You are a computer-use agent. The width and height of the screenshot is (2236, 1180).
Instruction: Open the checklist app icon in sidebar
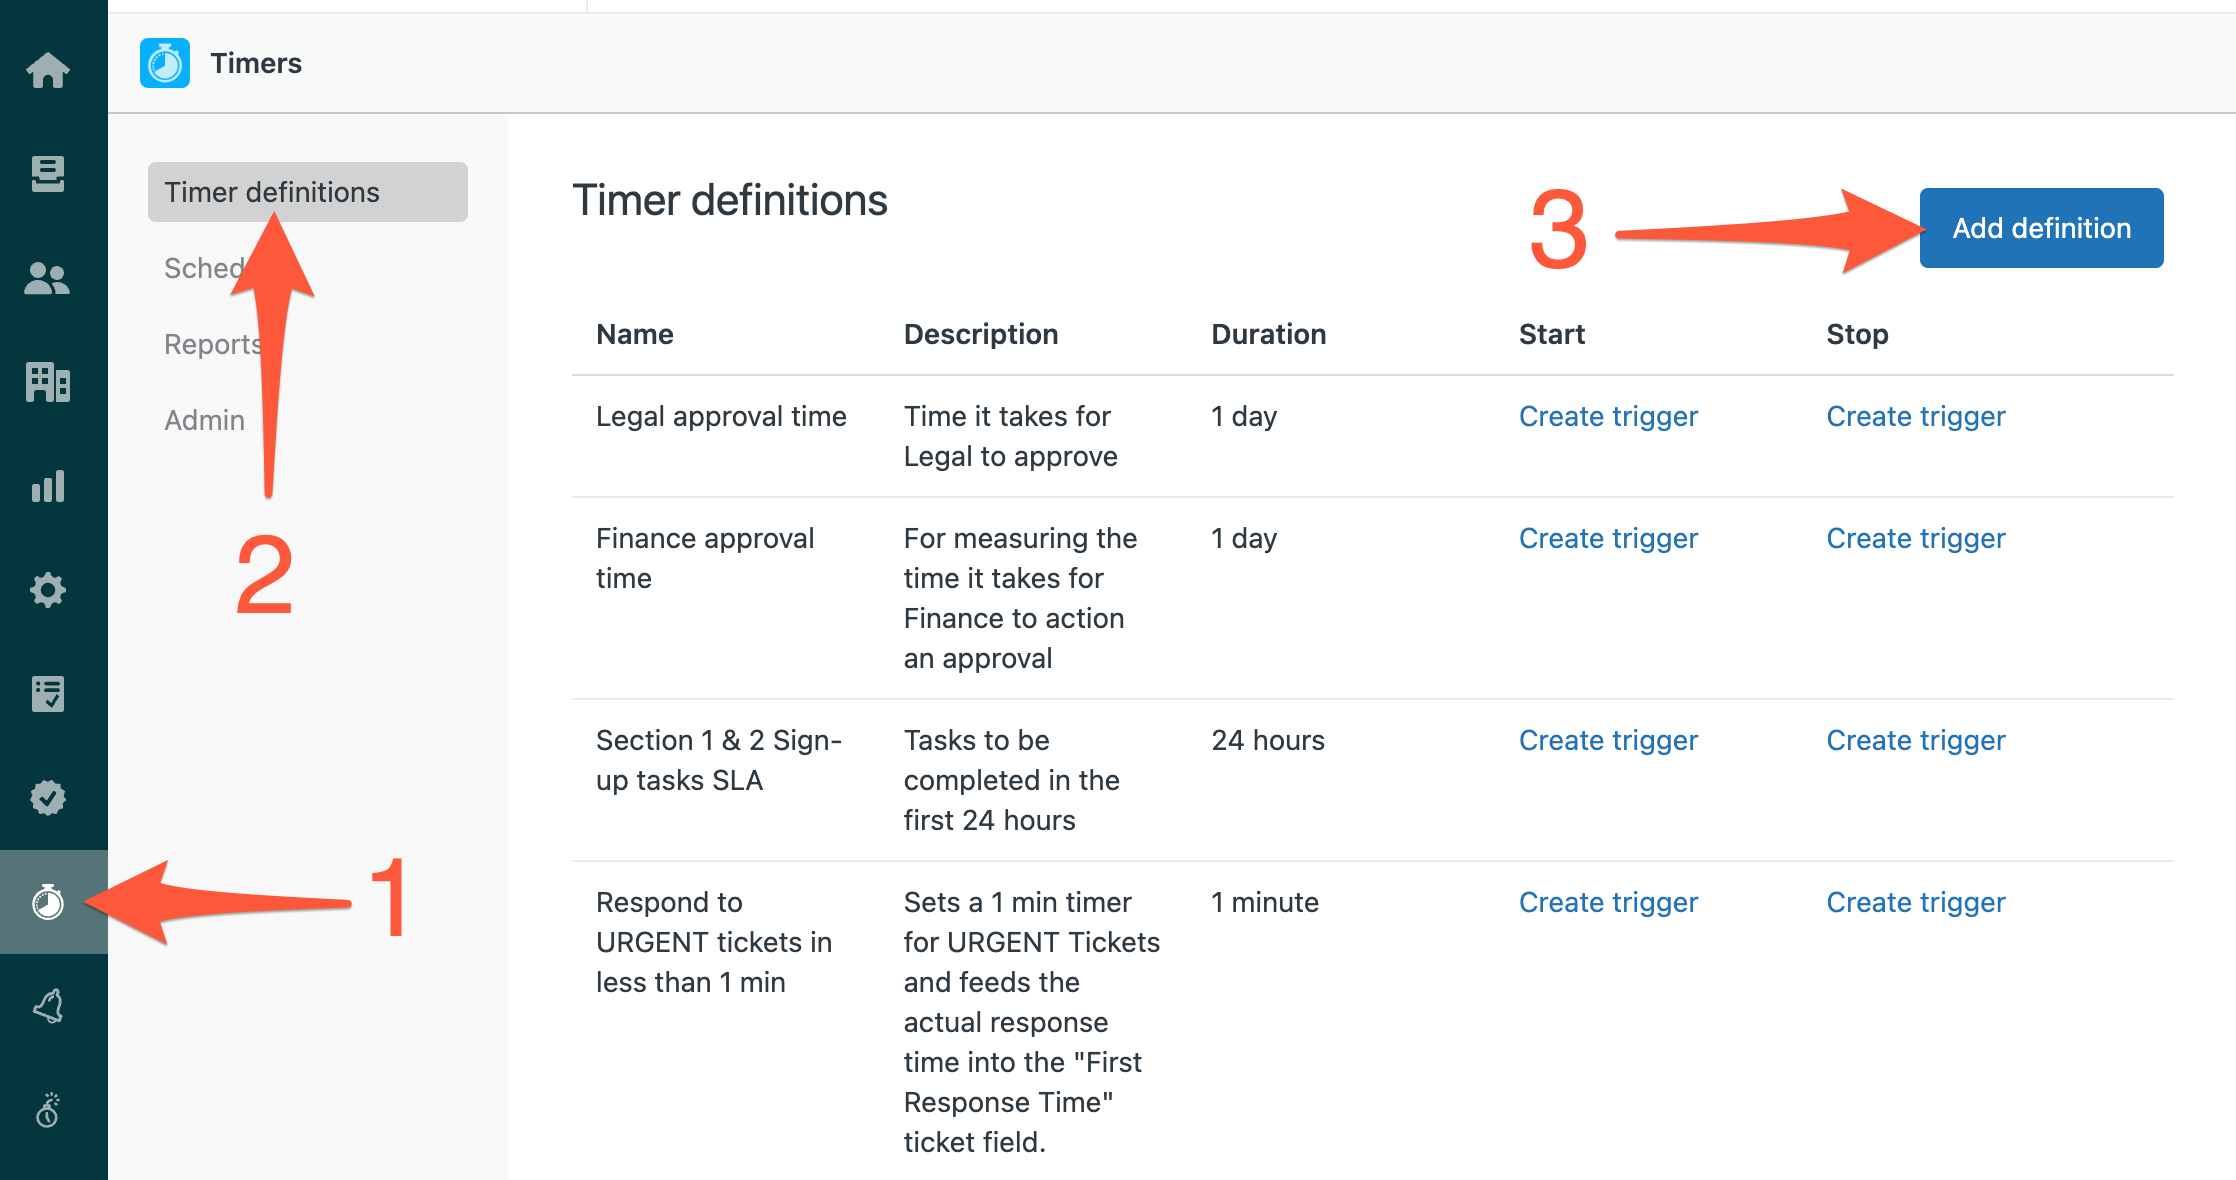coord(48,694)
